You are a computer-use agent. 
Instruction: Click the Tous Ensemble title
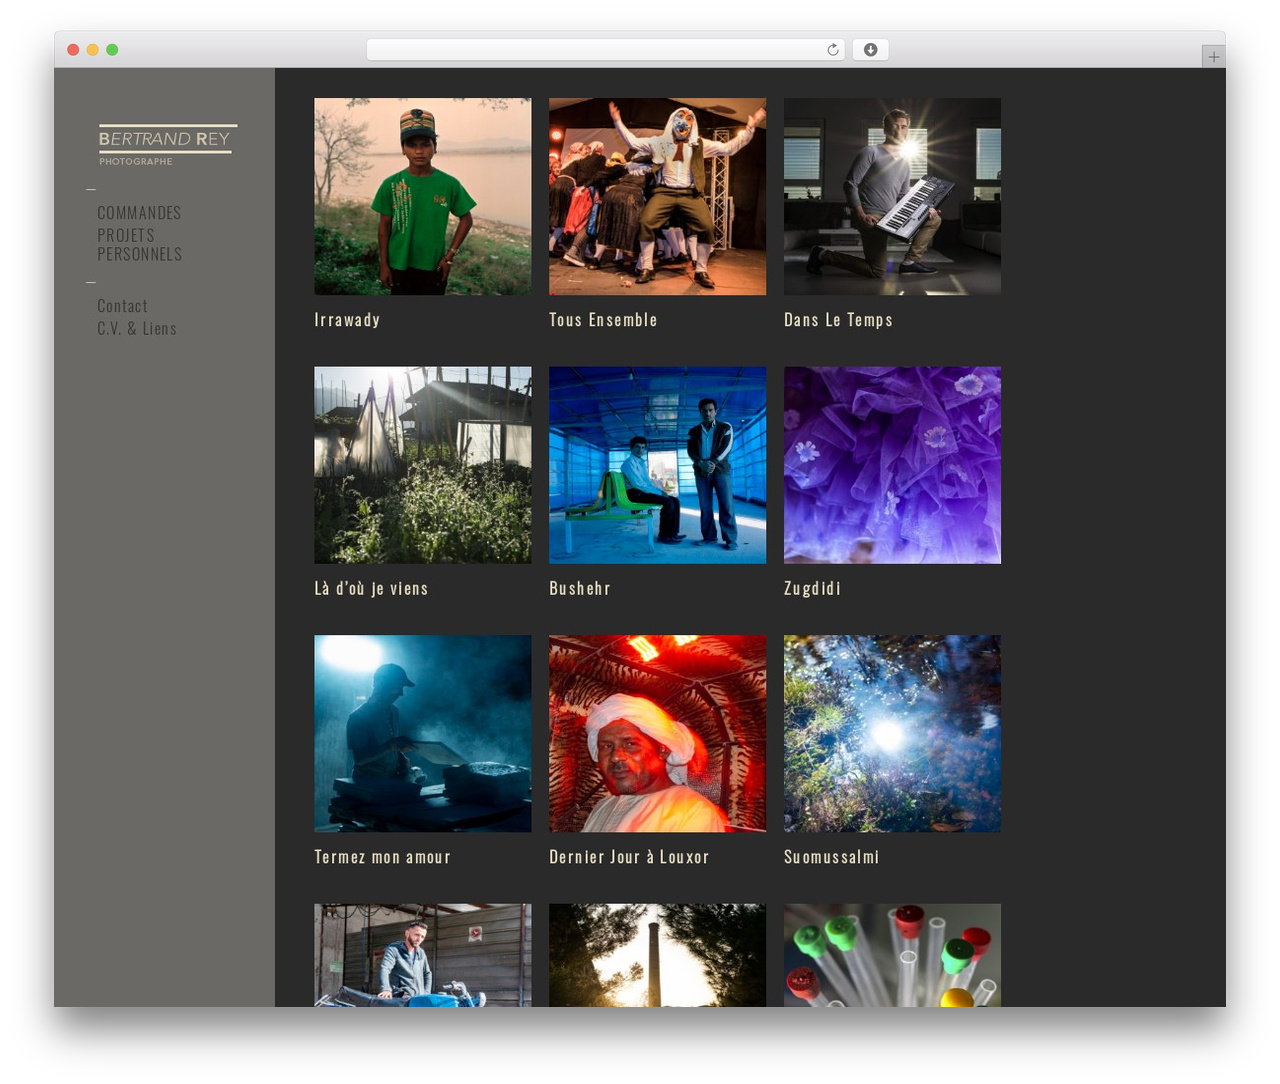tap(603, 320)
